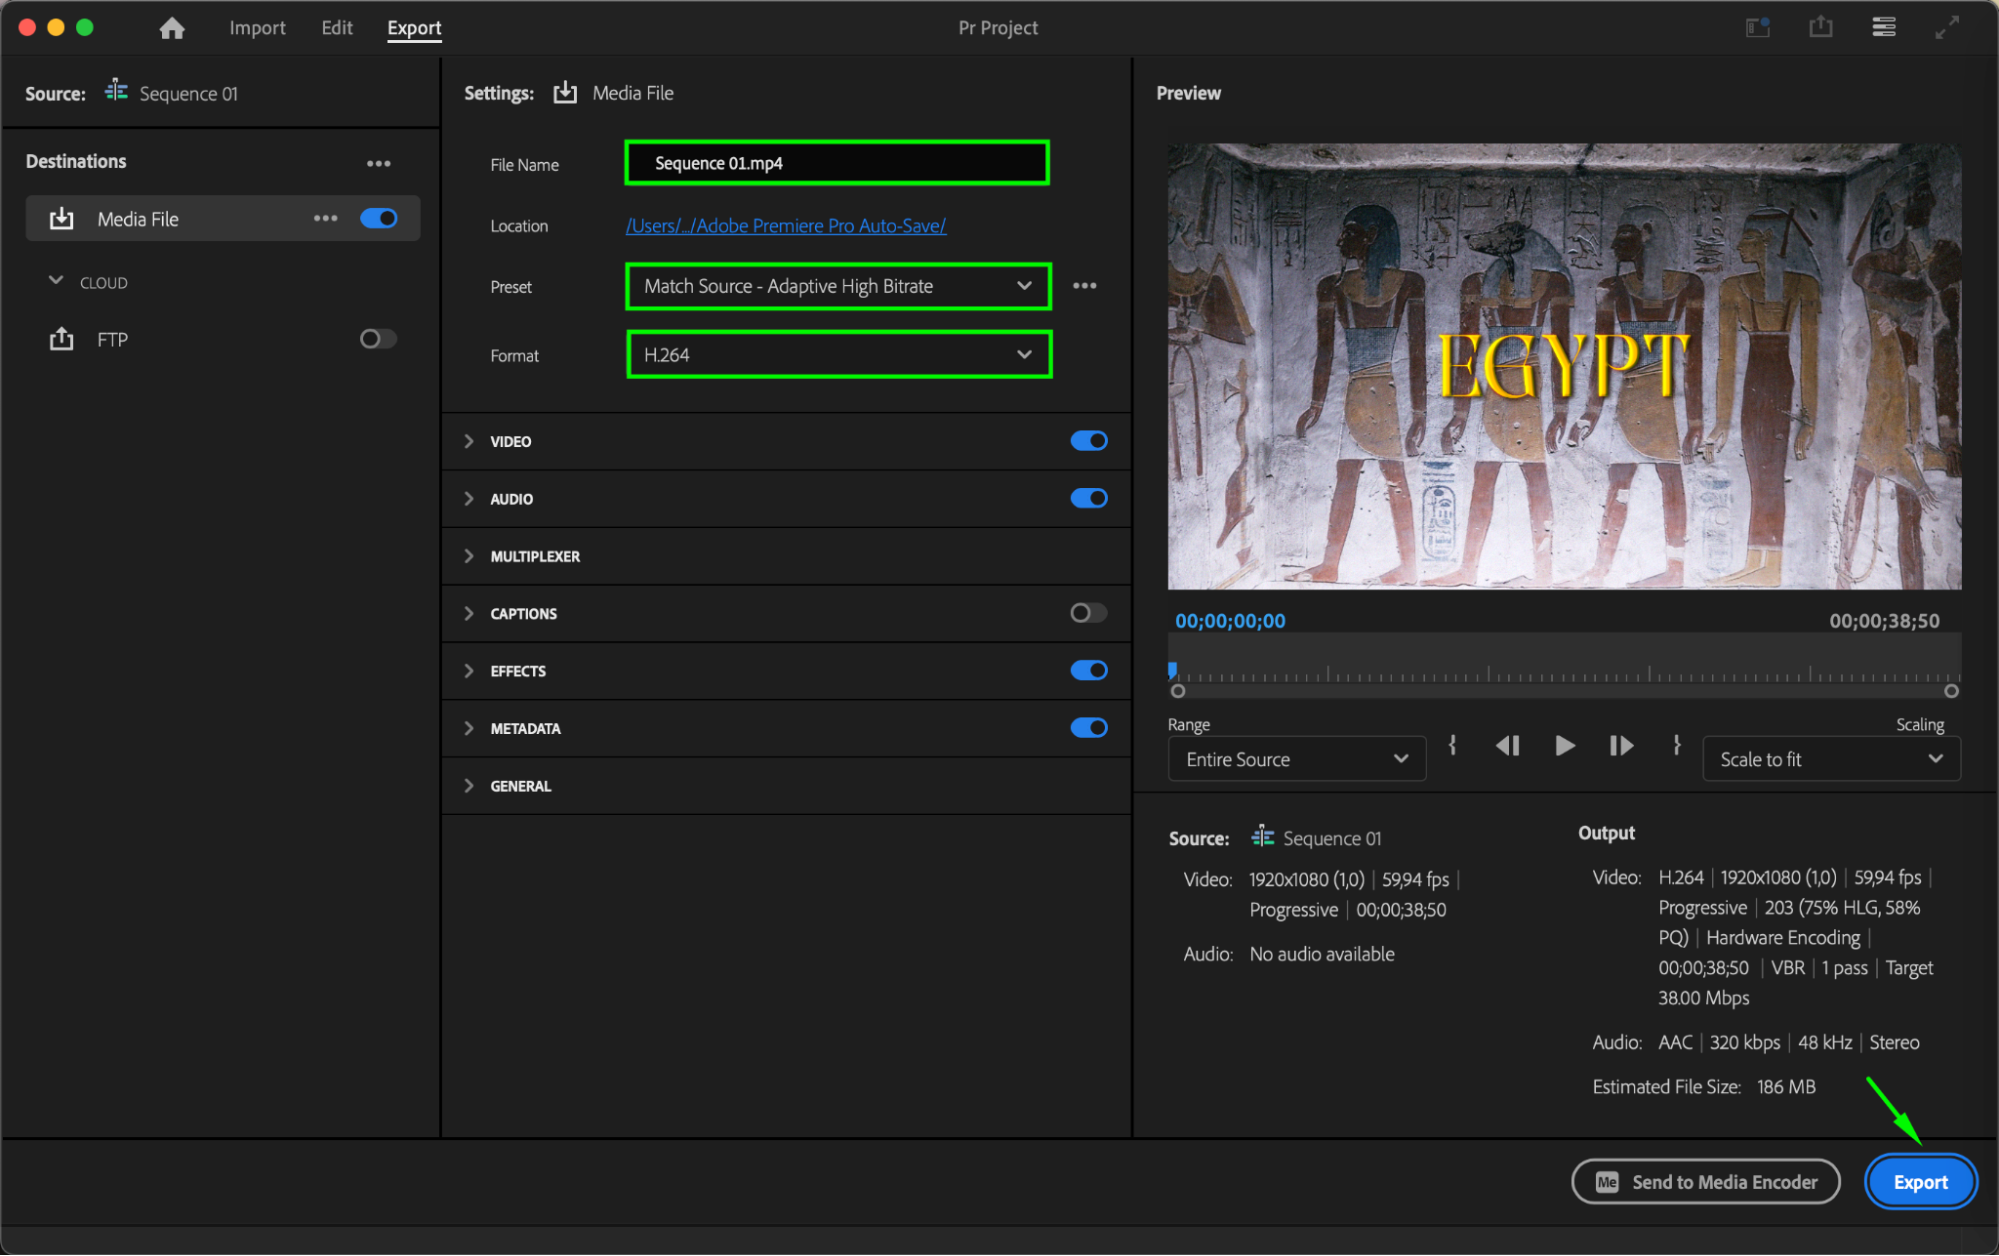
Task: Disable the Media File destination toggle
Action: (x=379, y=218)
